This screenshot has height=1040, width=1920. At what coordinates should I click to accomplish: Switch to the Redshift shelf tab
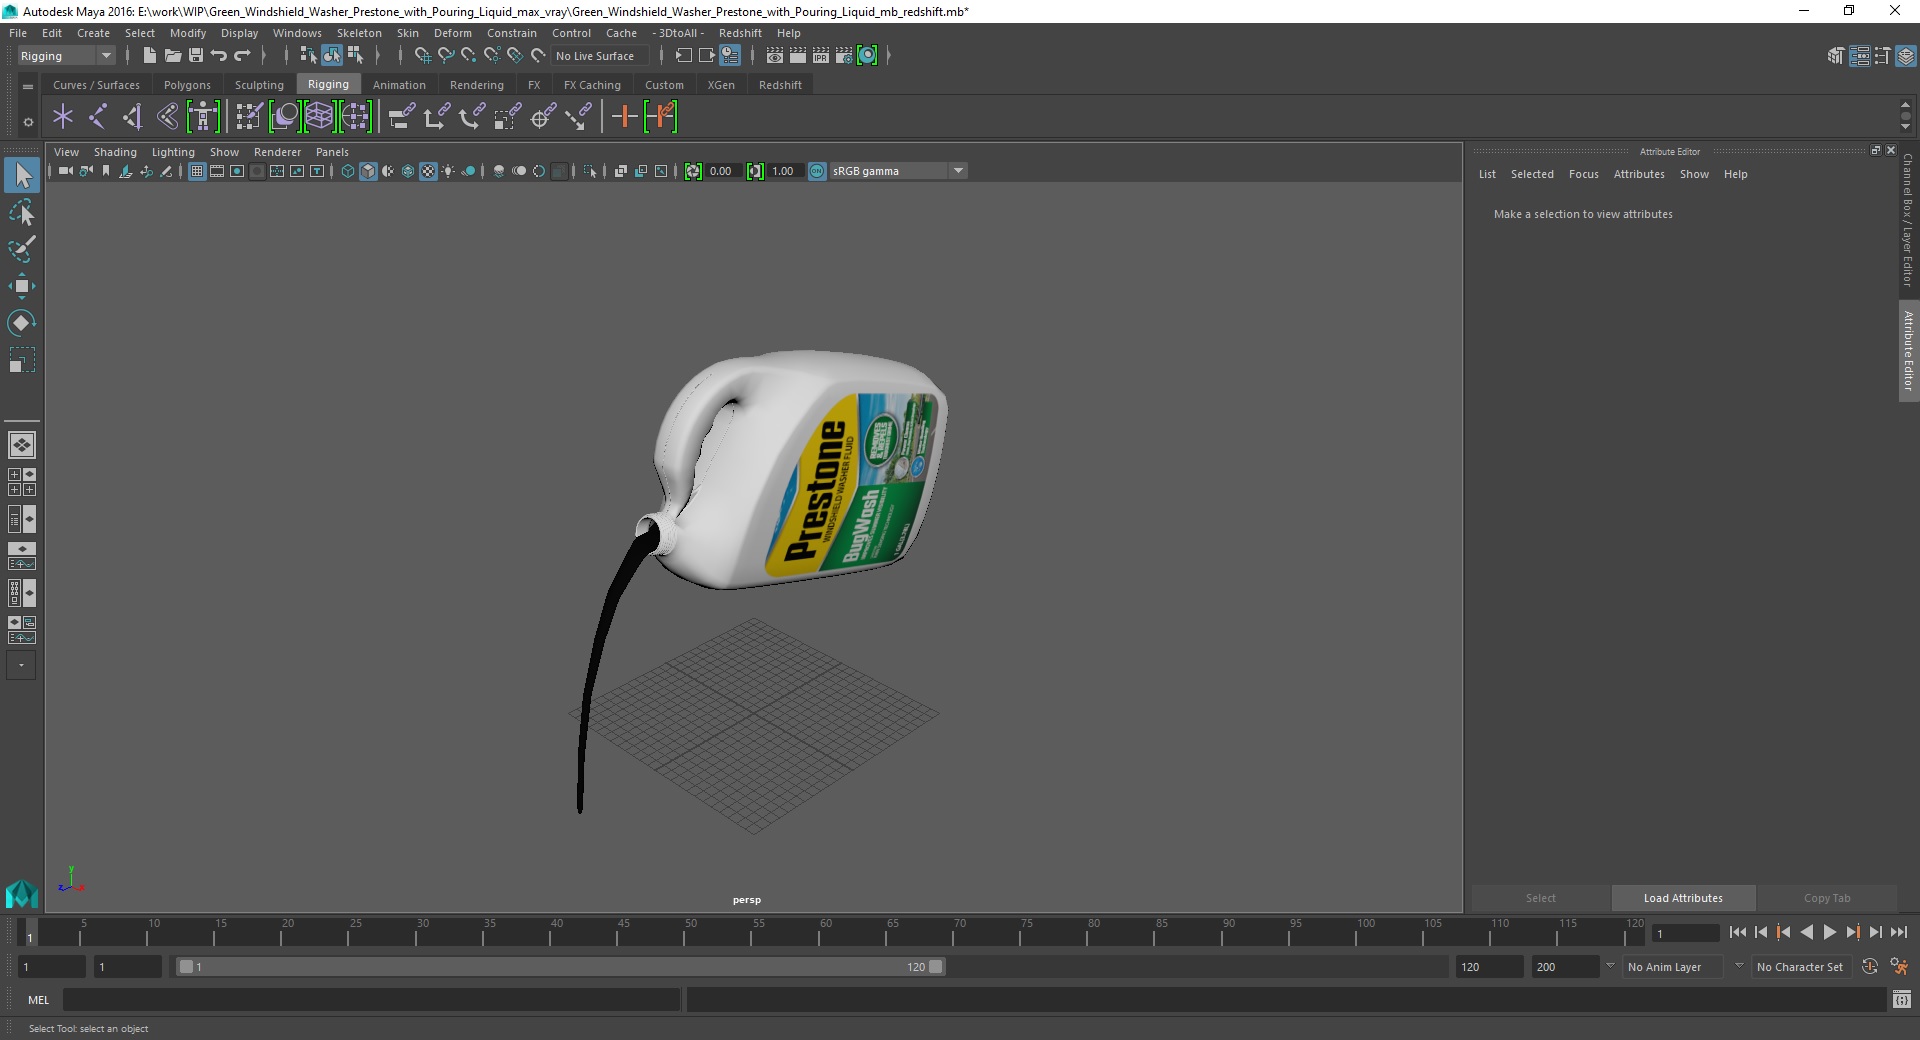780,85
